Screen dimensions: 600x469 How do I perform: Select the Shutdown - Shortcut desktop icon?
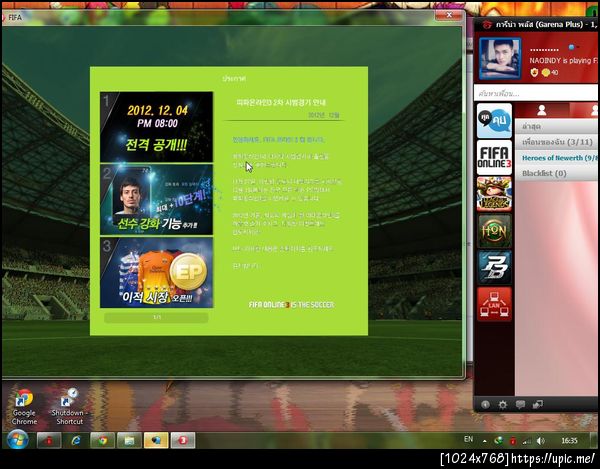click(x=69, y=407)
